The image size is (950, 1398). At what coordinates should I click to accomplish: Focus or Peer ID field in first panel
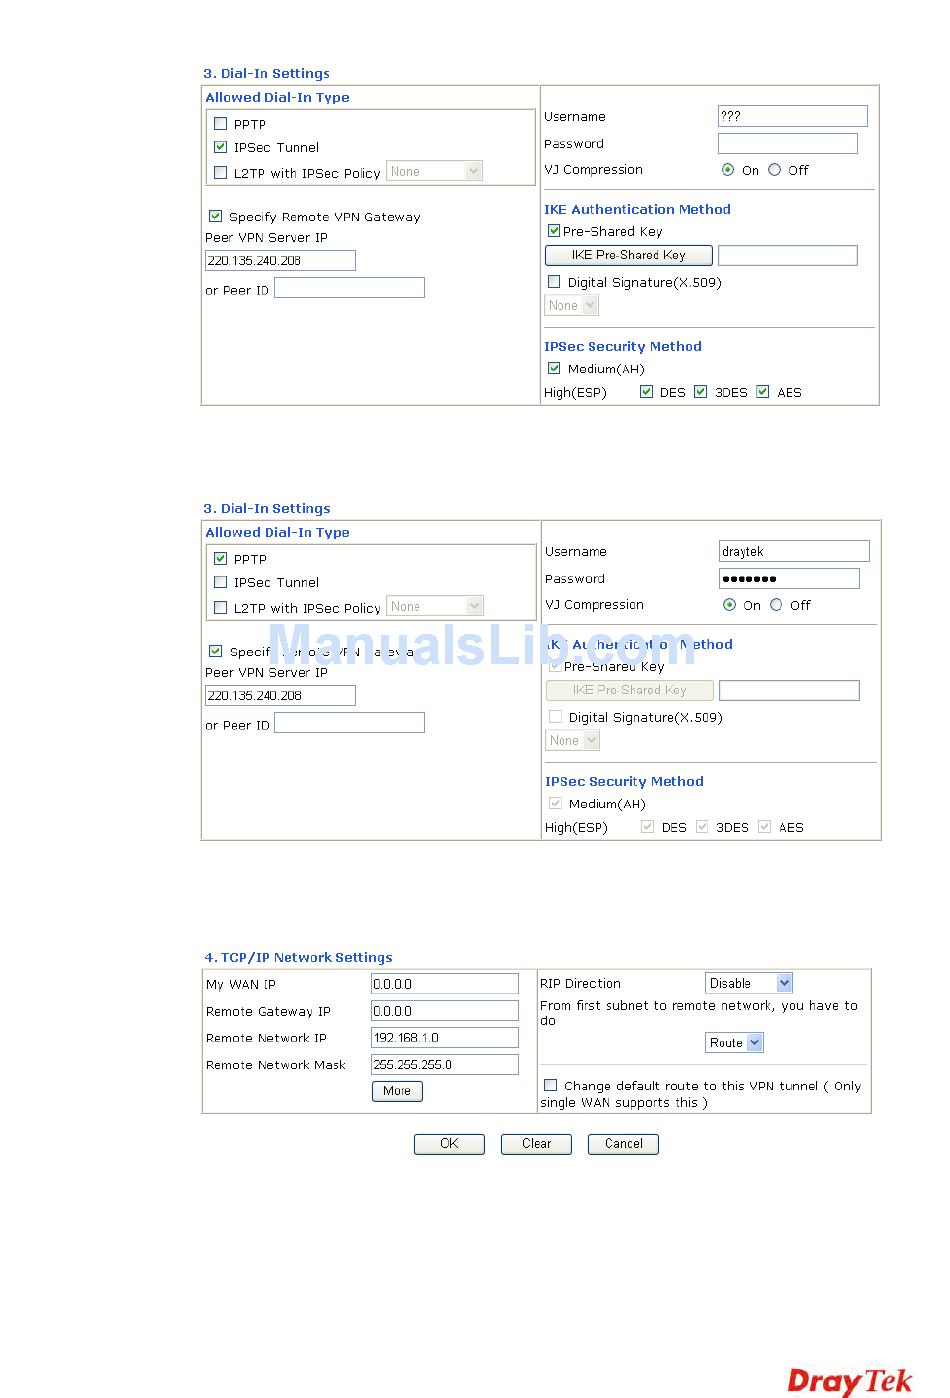[350, 288]
